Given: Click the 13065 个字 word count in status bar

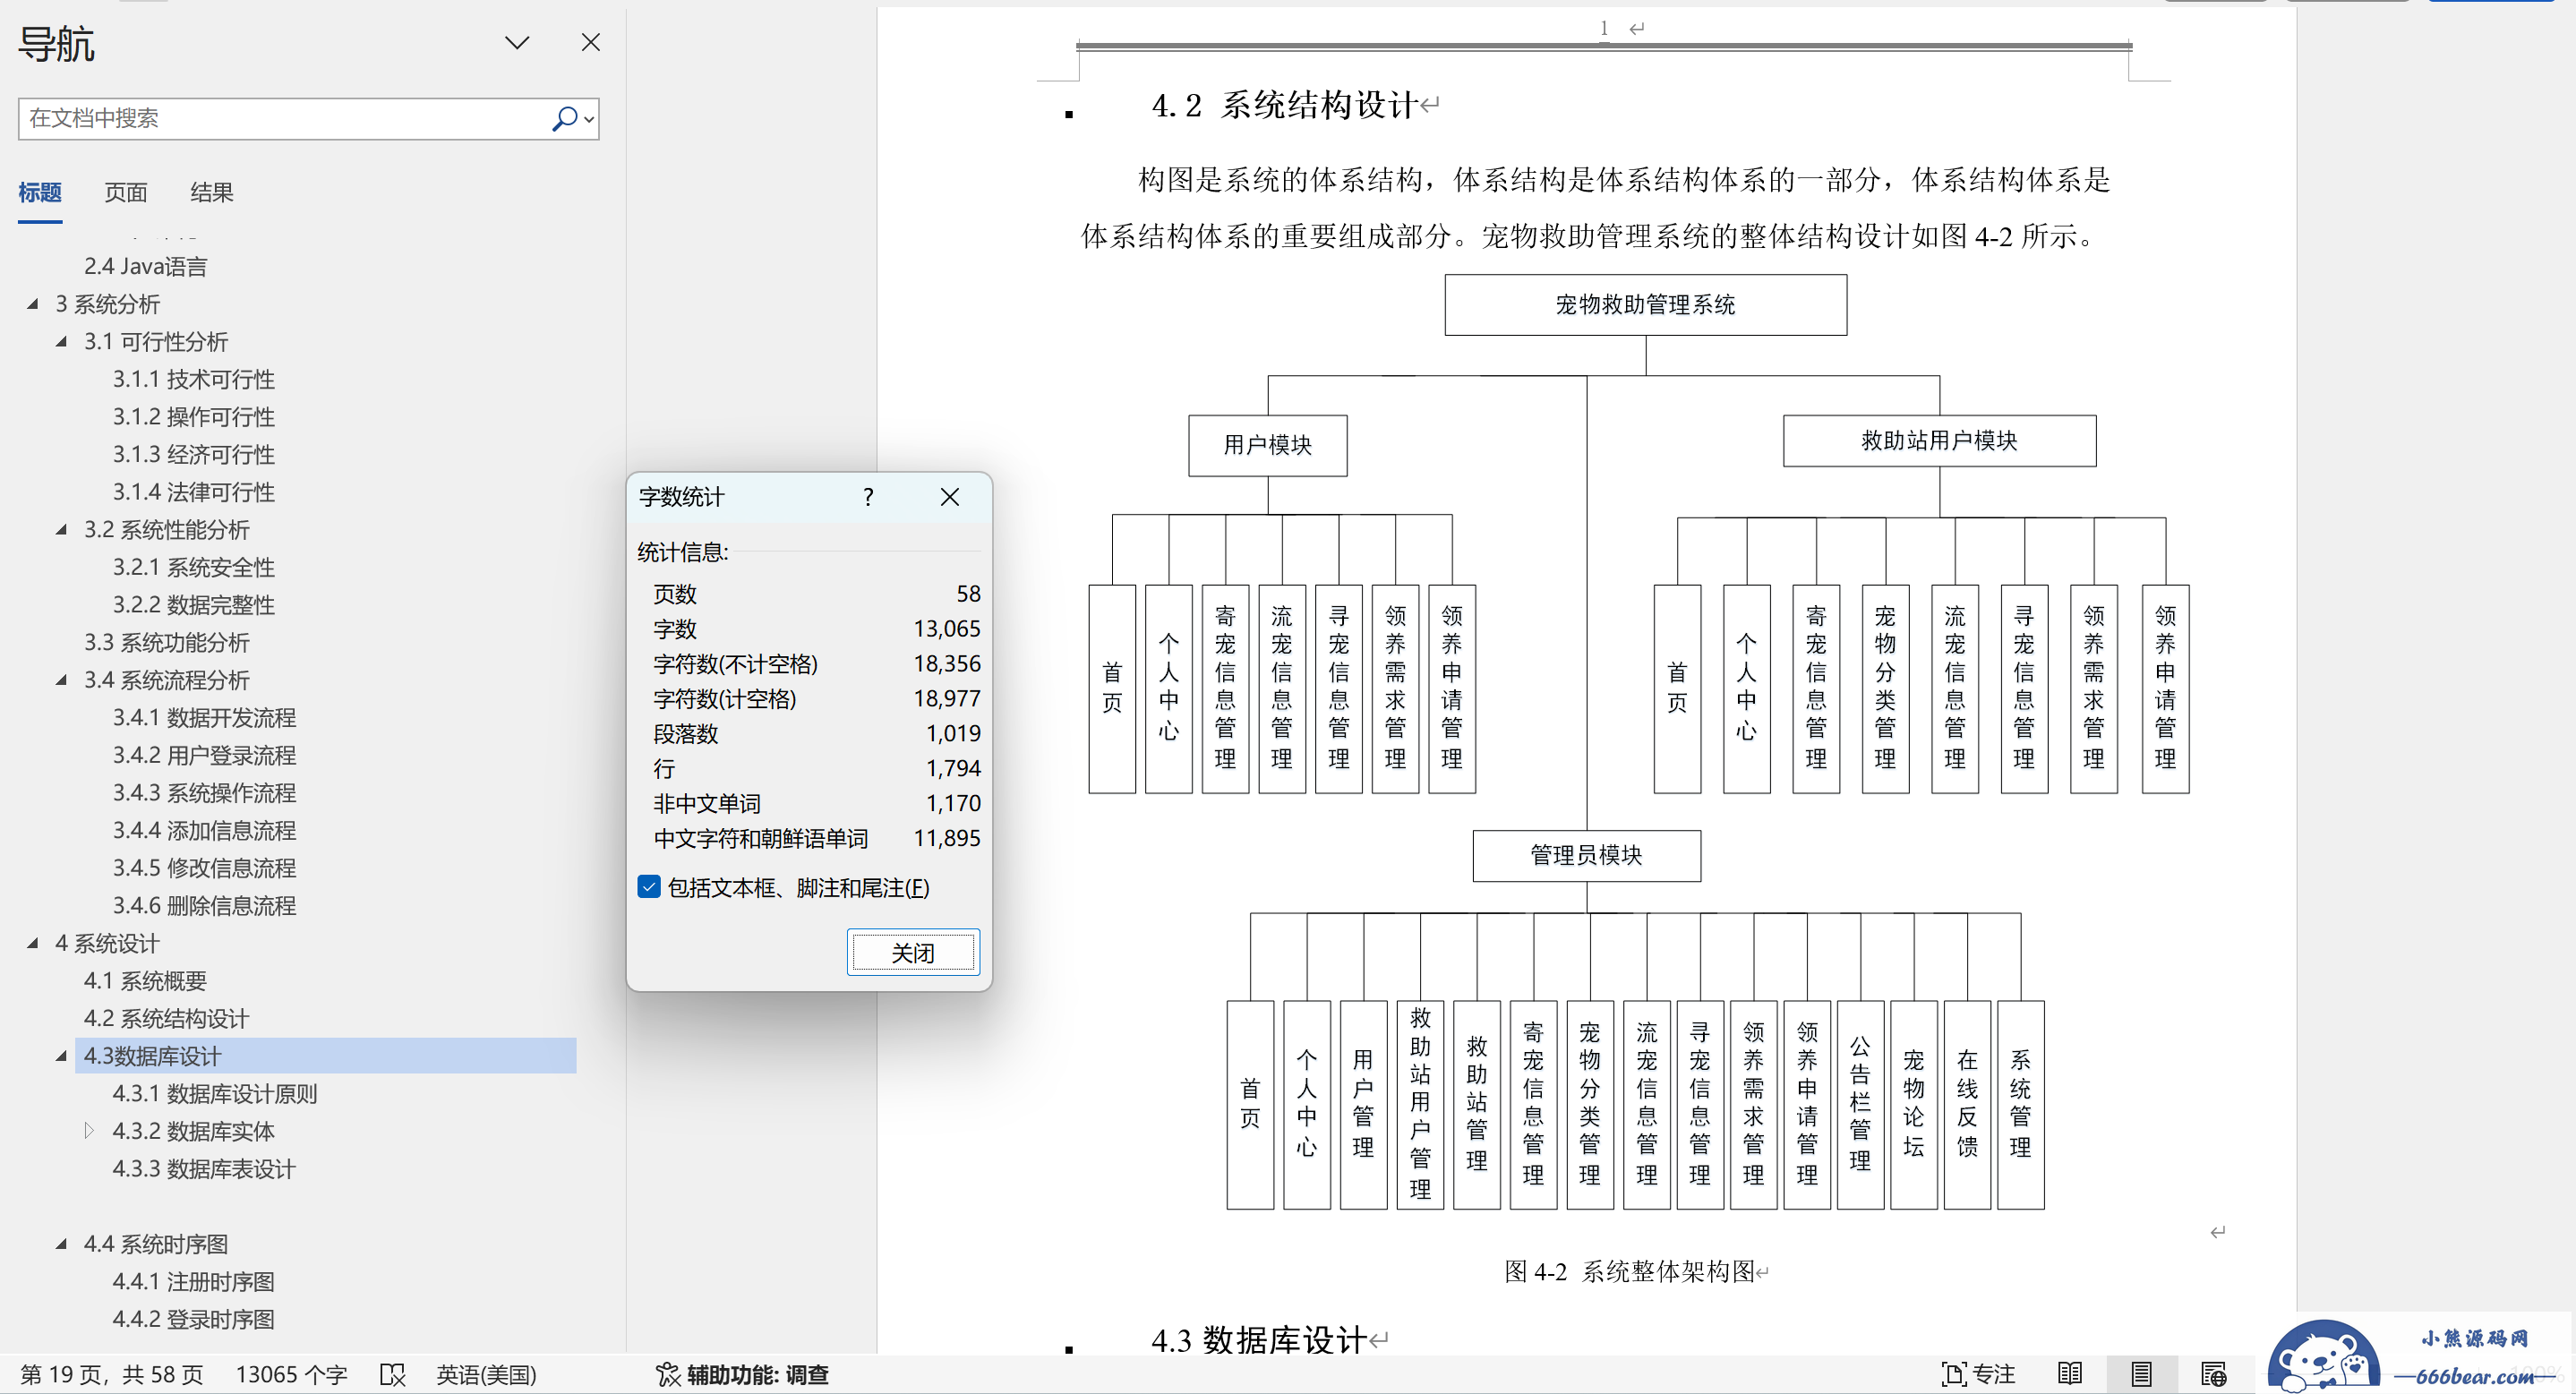Looking at the screenshot, I should coord(291,1374).
